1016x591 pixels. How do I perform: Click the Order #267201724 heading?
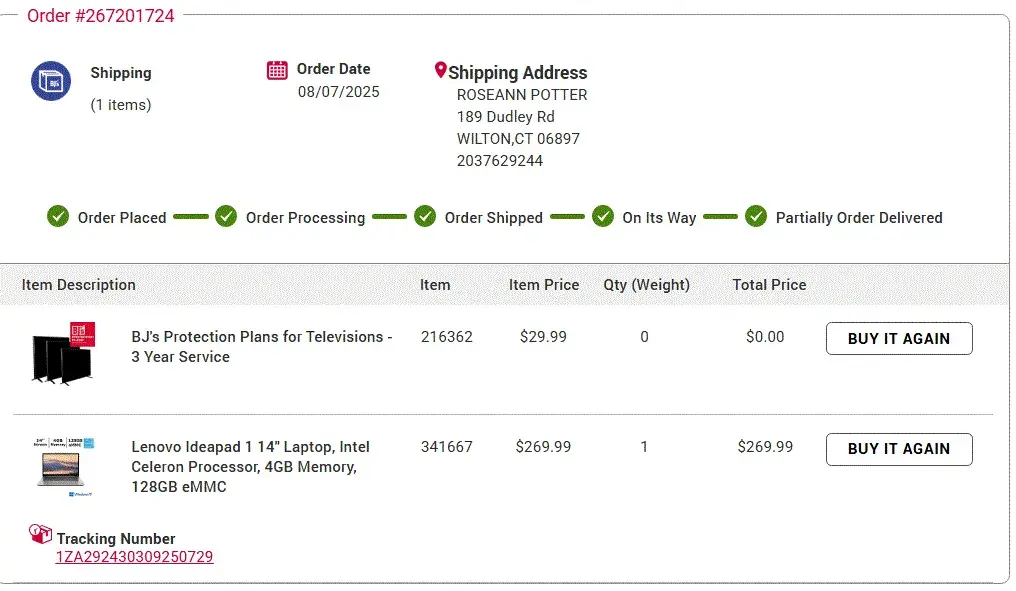[100, 16]
